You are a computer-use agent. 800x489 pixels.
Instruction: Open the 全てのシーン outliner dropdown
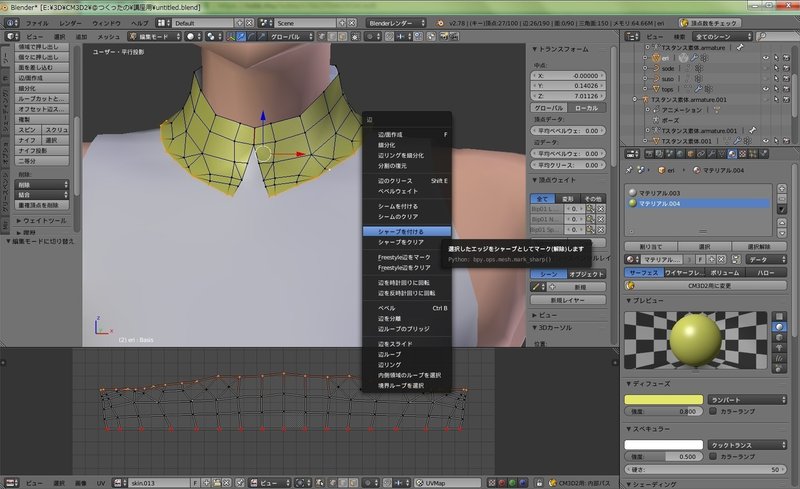coord(722,37)
